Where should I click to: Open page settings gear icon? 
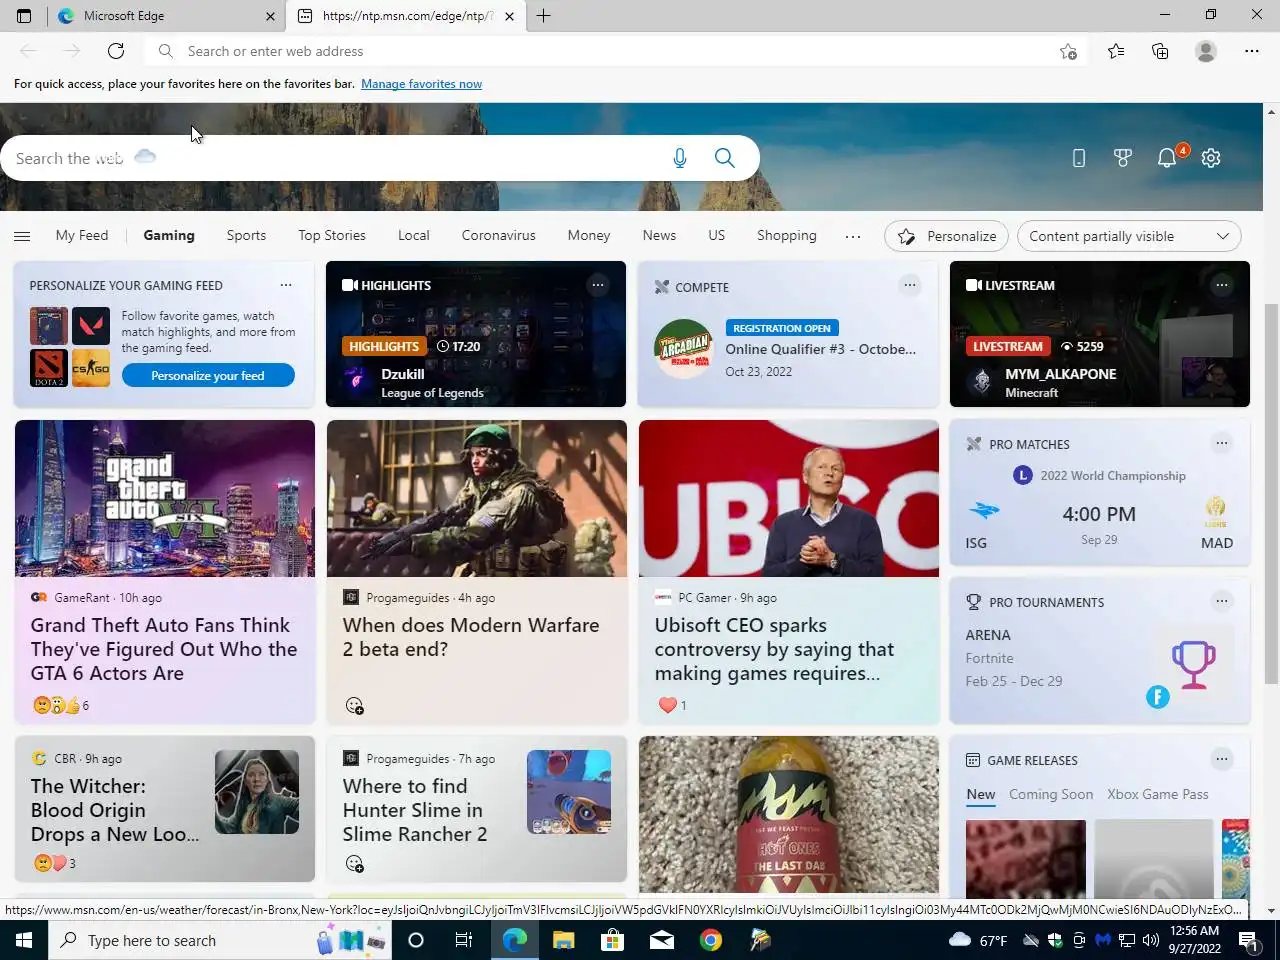tap(1211, 158)
